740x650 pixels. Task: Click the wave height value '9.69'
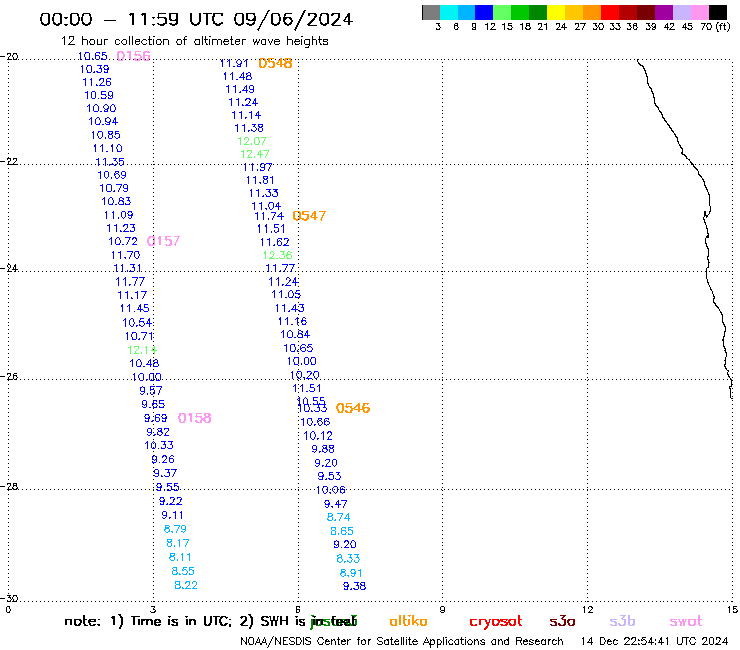[x=155, y=418]
